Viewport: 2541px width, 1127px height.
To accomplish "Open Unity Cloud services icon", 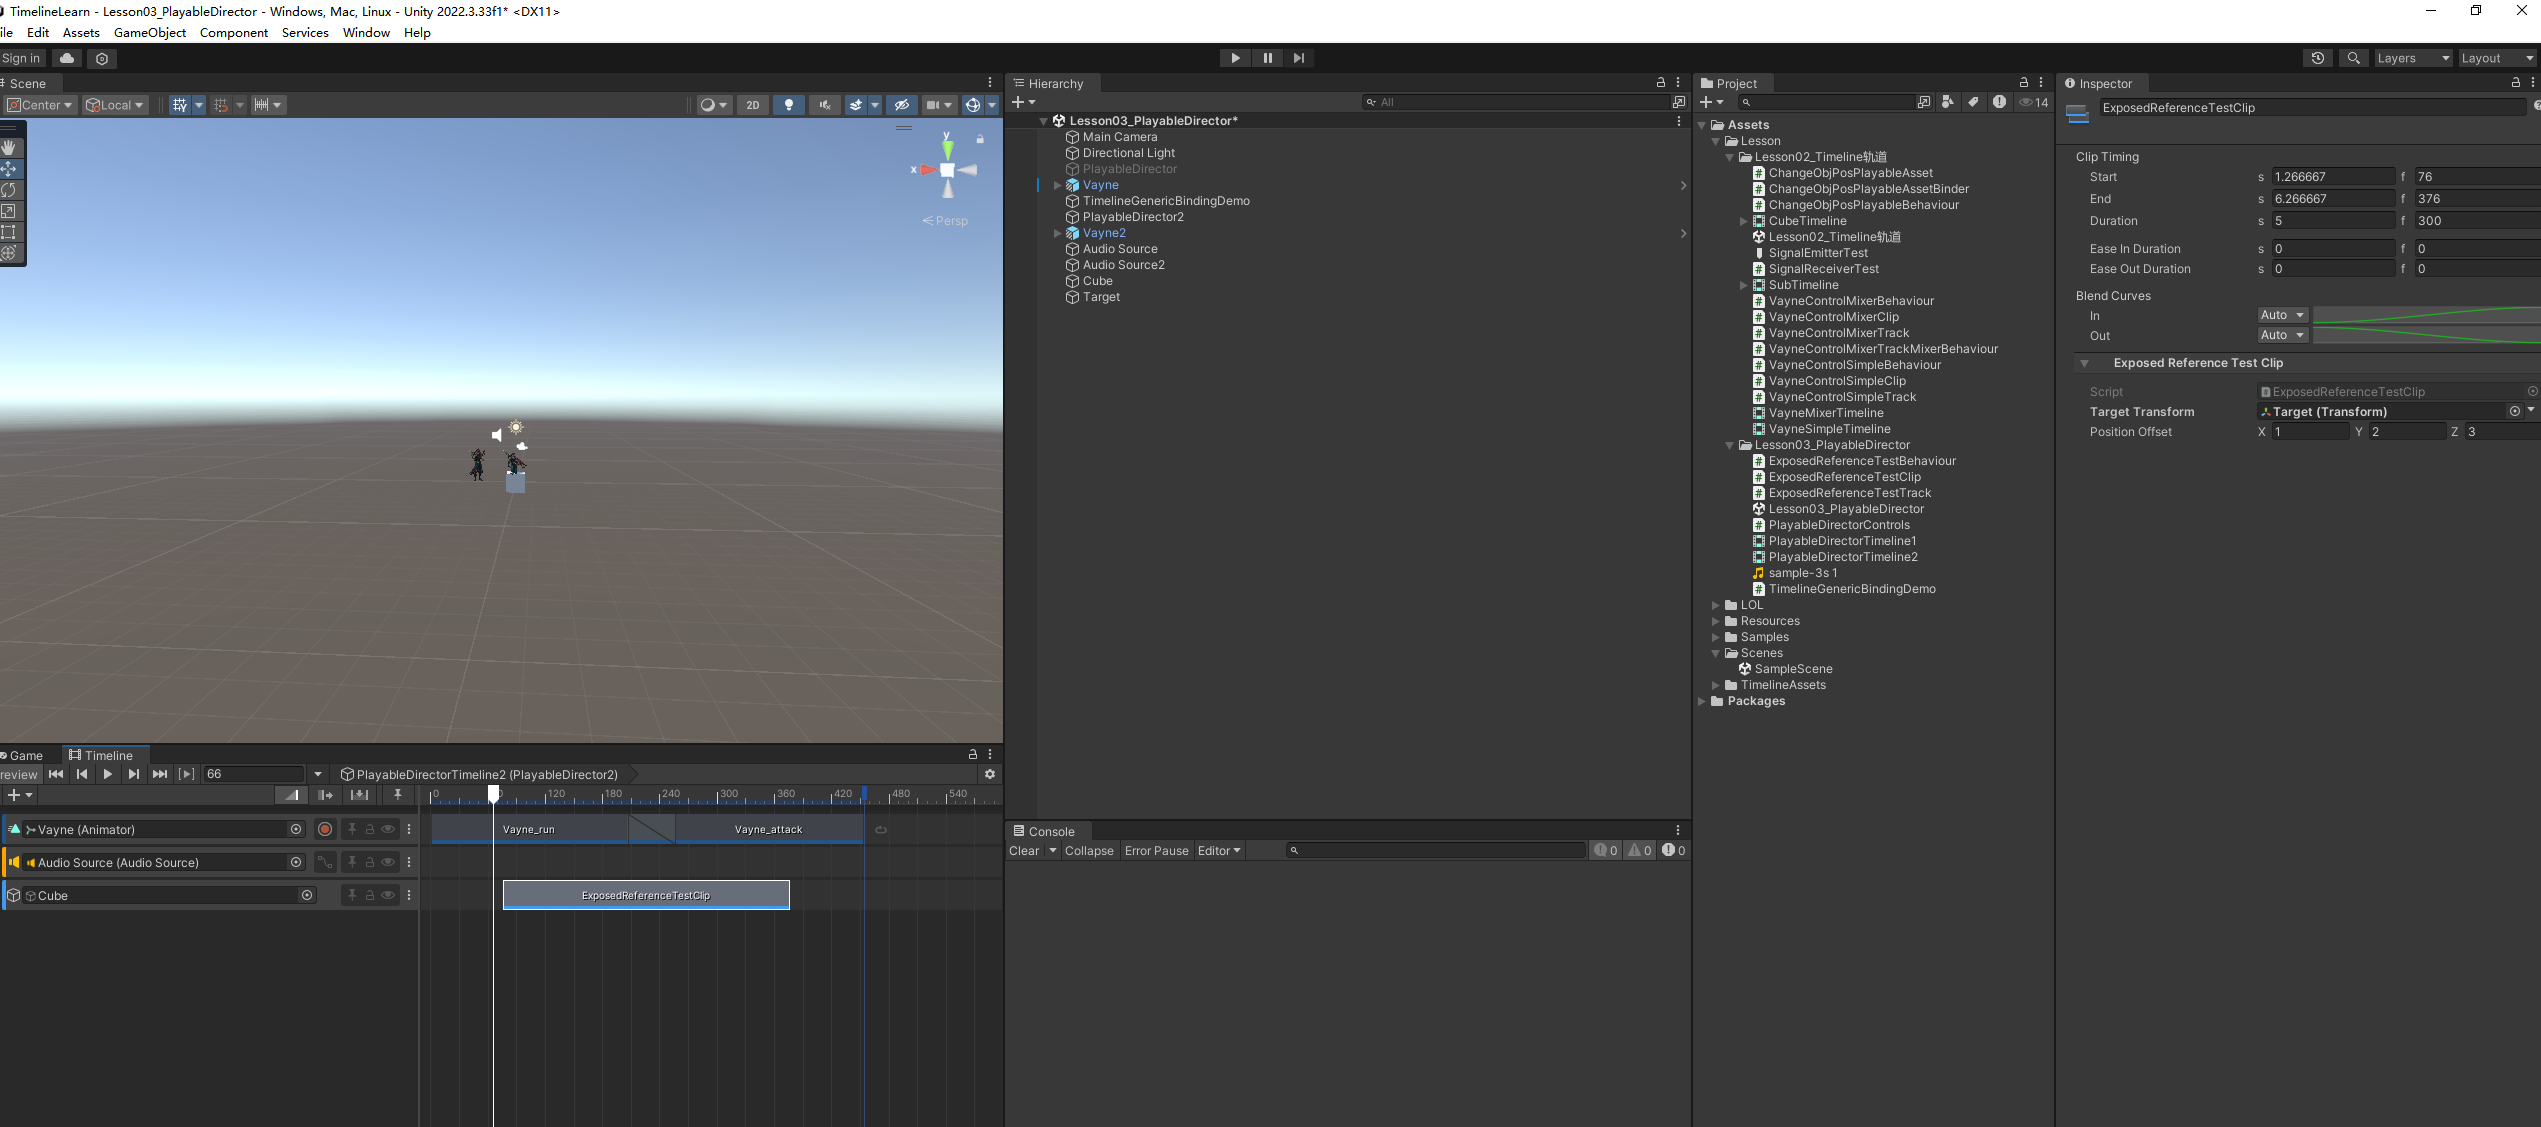I will click(x=67, y=59).
